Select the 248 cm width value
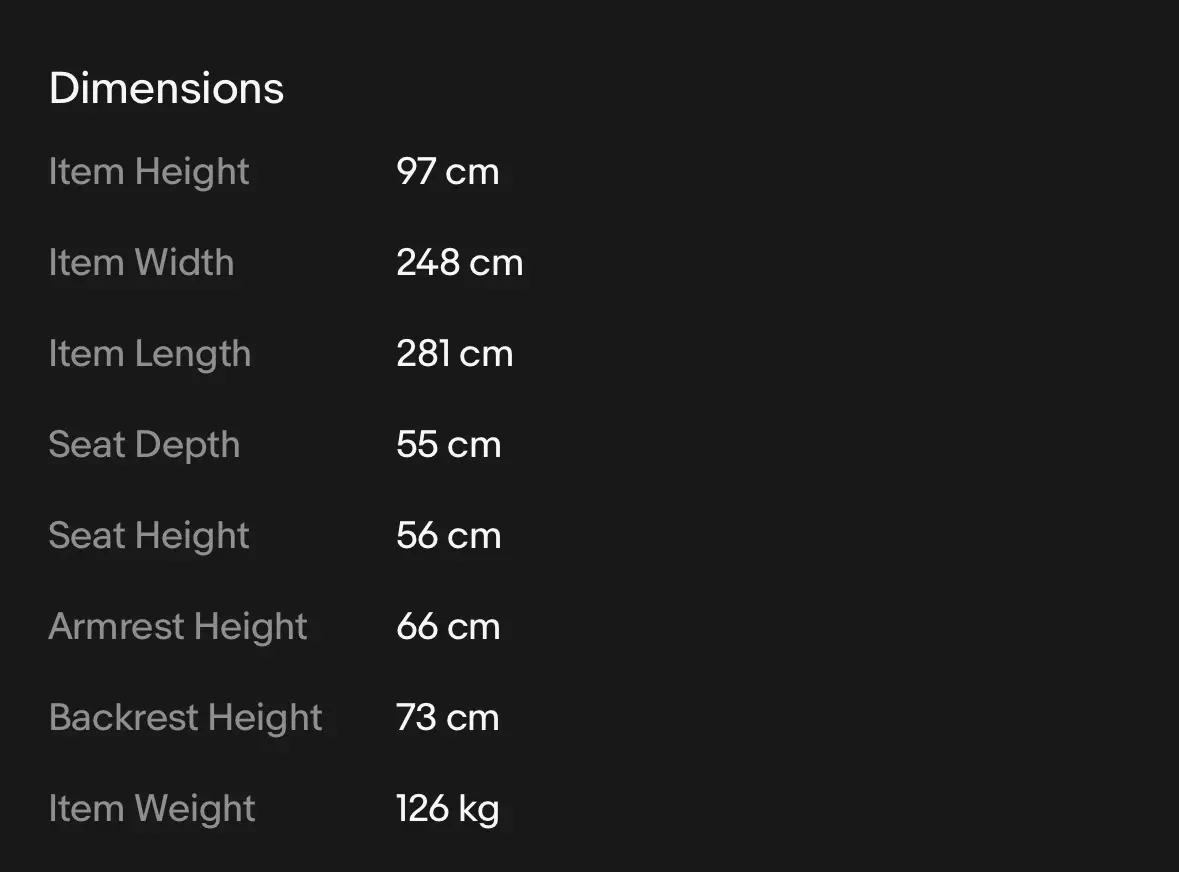 coord(459,263)
